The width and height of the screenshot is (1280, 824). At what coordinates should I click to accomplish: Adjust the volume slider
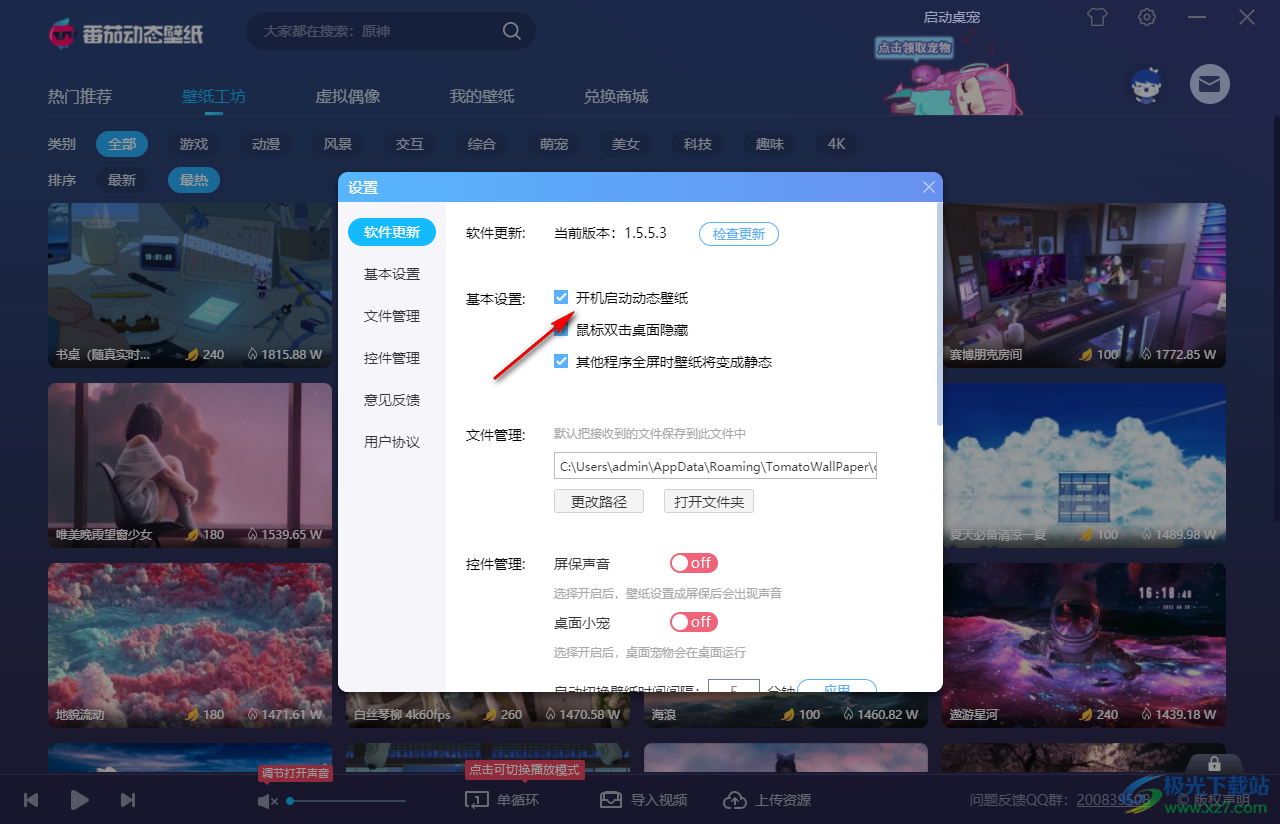347,801
